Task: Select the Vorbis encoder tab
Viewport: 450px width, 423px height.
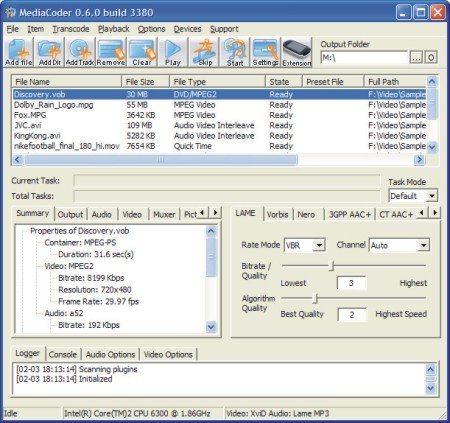Action: click(277, 214)
